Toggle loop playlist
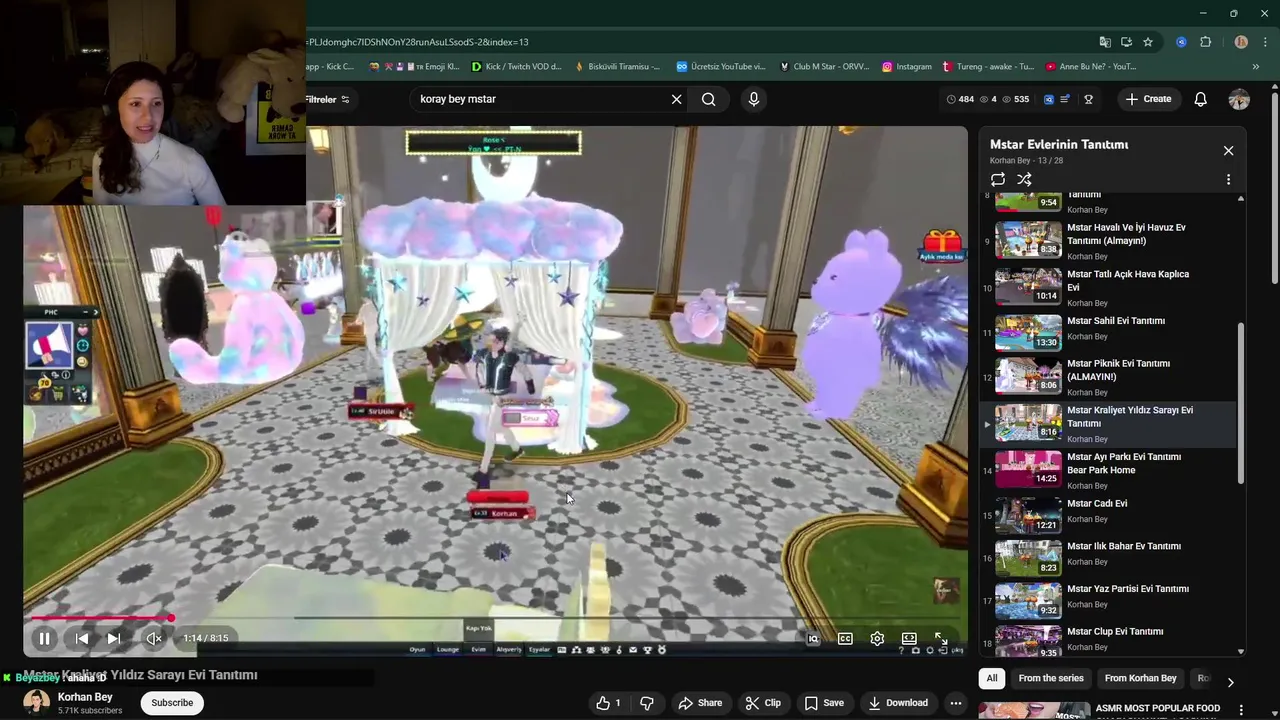 998,179
